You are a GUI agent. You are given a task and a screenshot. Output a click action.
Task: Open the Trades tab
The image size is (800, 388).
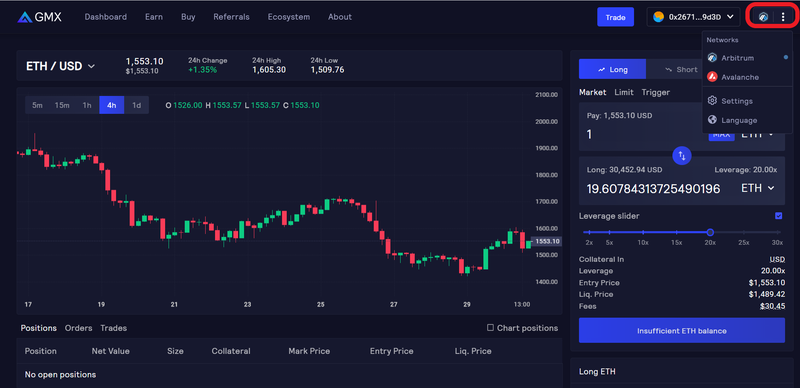point(113,328)
